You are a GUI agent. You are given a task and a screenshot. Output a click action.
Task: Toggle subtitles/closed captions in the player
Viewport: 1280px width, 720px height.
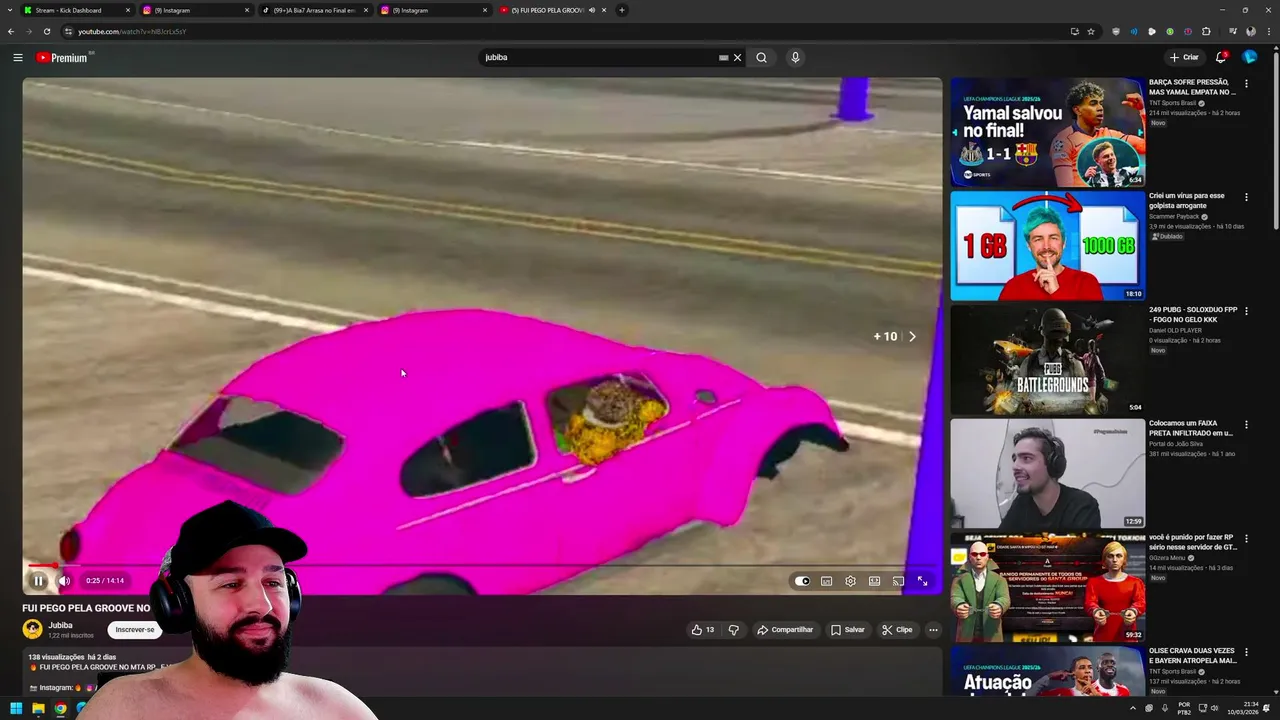tap(826, 581)
